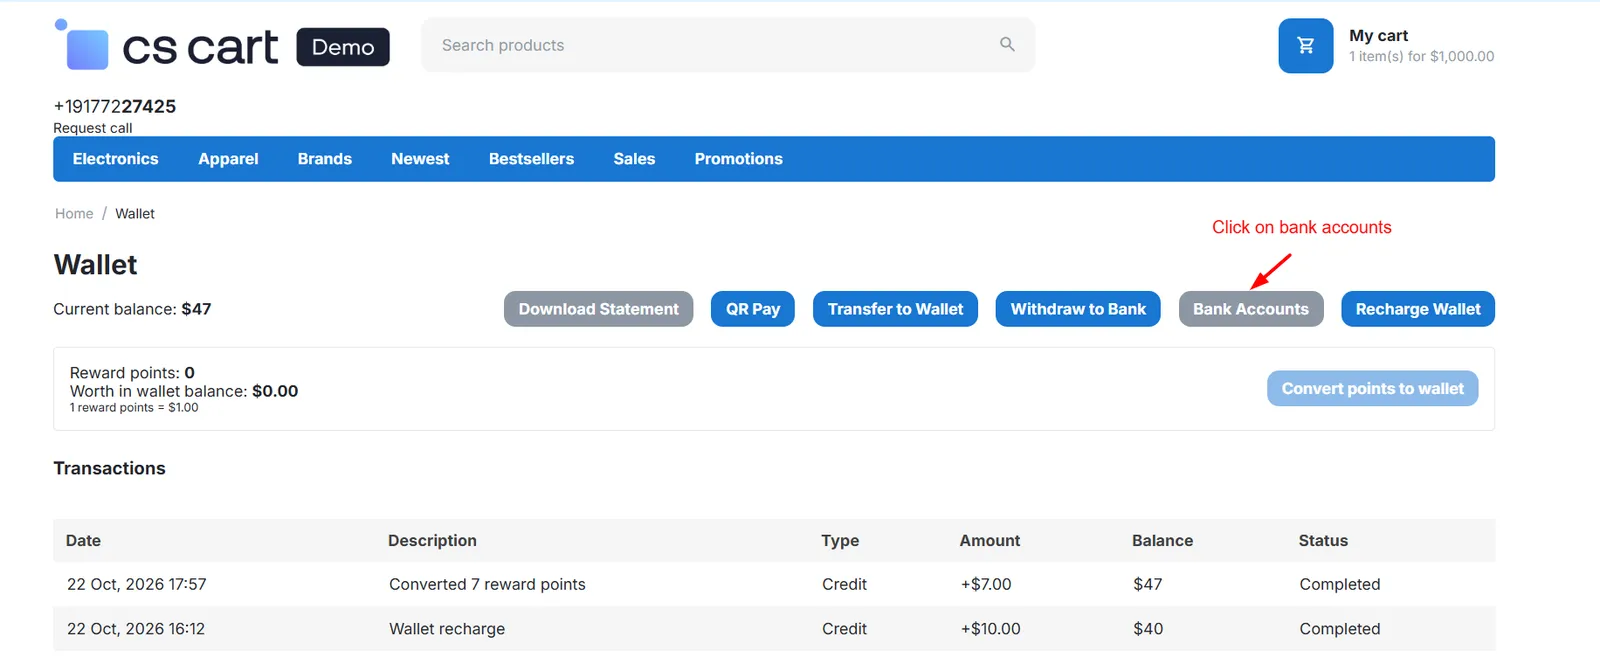The height and width of the screenshot is (664, 1600).
Task: Open the QR Pay button
Action: [753, 309]
